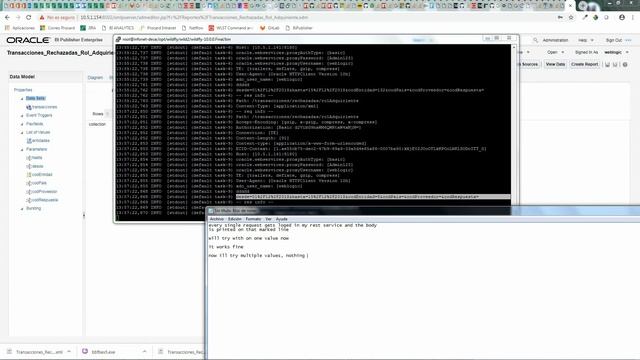640x360 pixels.
Task: Click the browser address bar URL
Action: tap(194, 18)
